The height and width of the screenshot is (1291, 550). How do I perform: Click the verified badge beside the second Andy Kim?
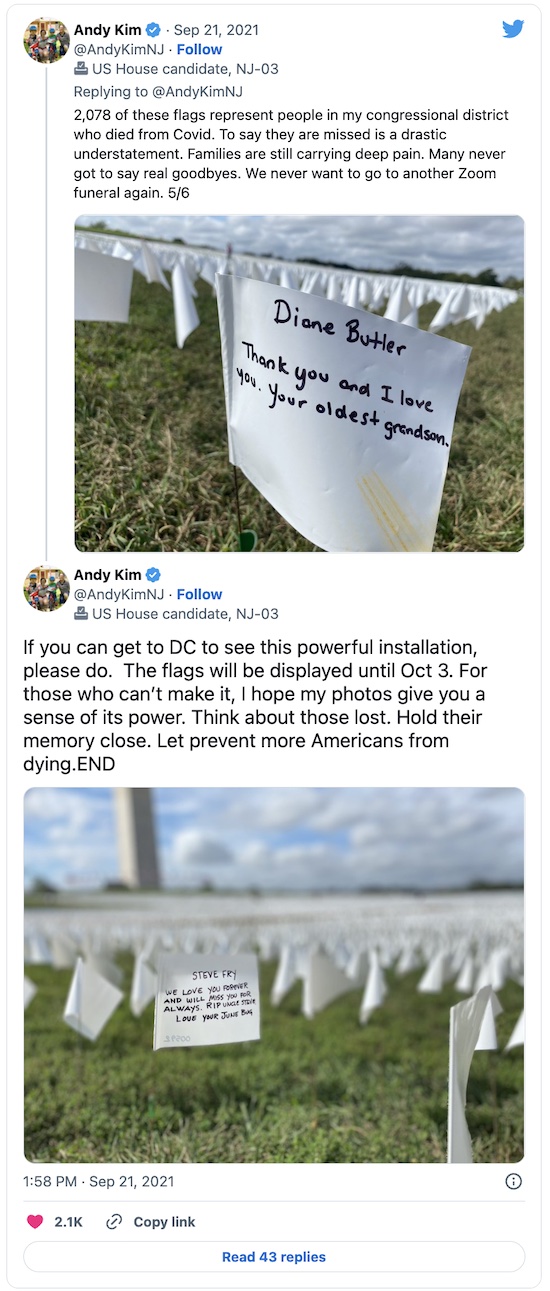coord(153,575)
